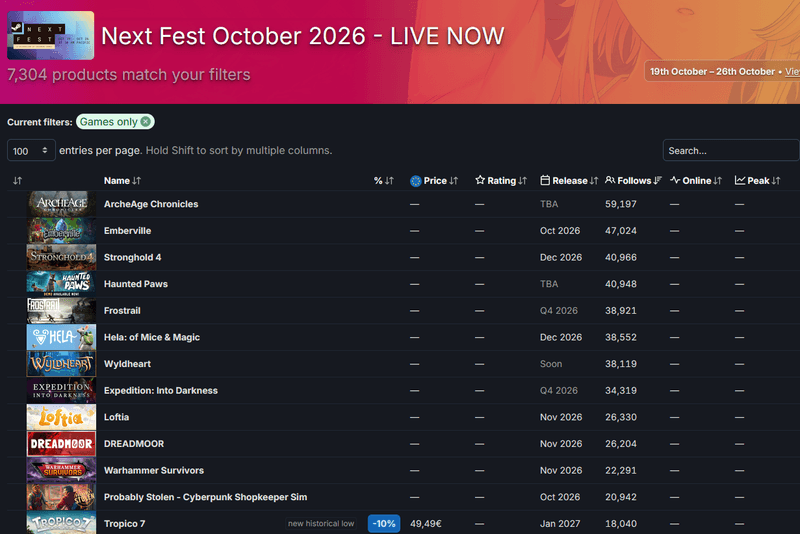Click the 47,024 follows value
This screenshot has height=534, width=800.
click(621, 231)
